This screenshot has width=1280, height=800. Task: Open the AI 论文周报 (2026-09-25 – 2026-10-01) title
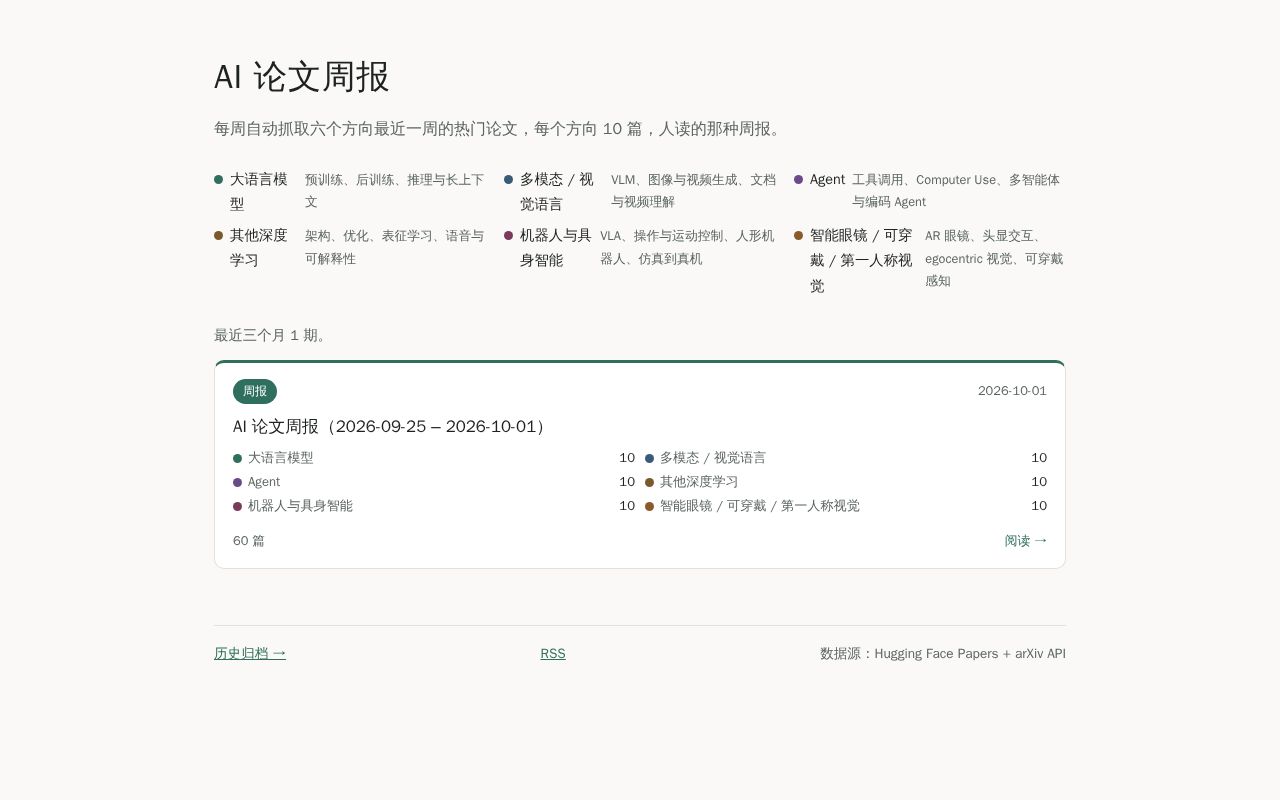391,426
